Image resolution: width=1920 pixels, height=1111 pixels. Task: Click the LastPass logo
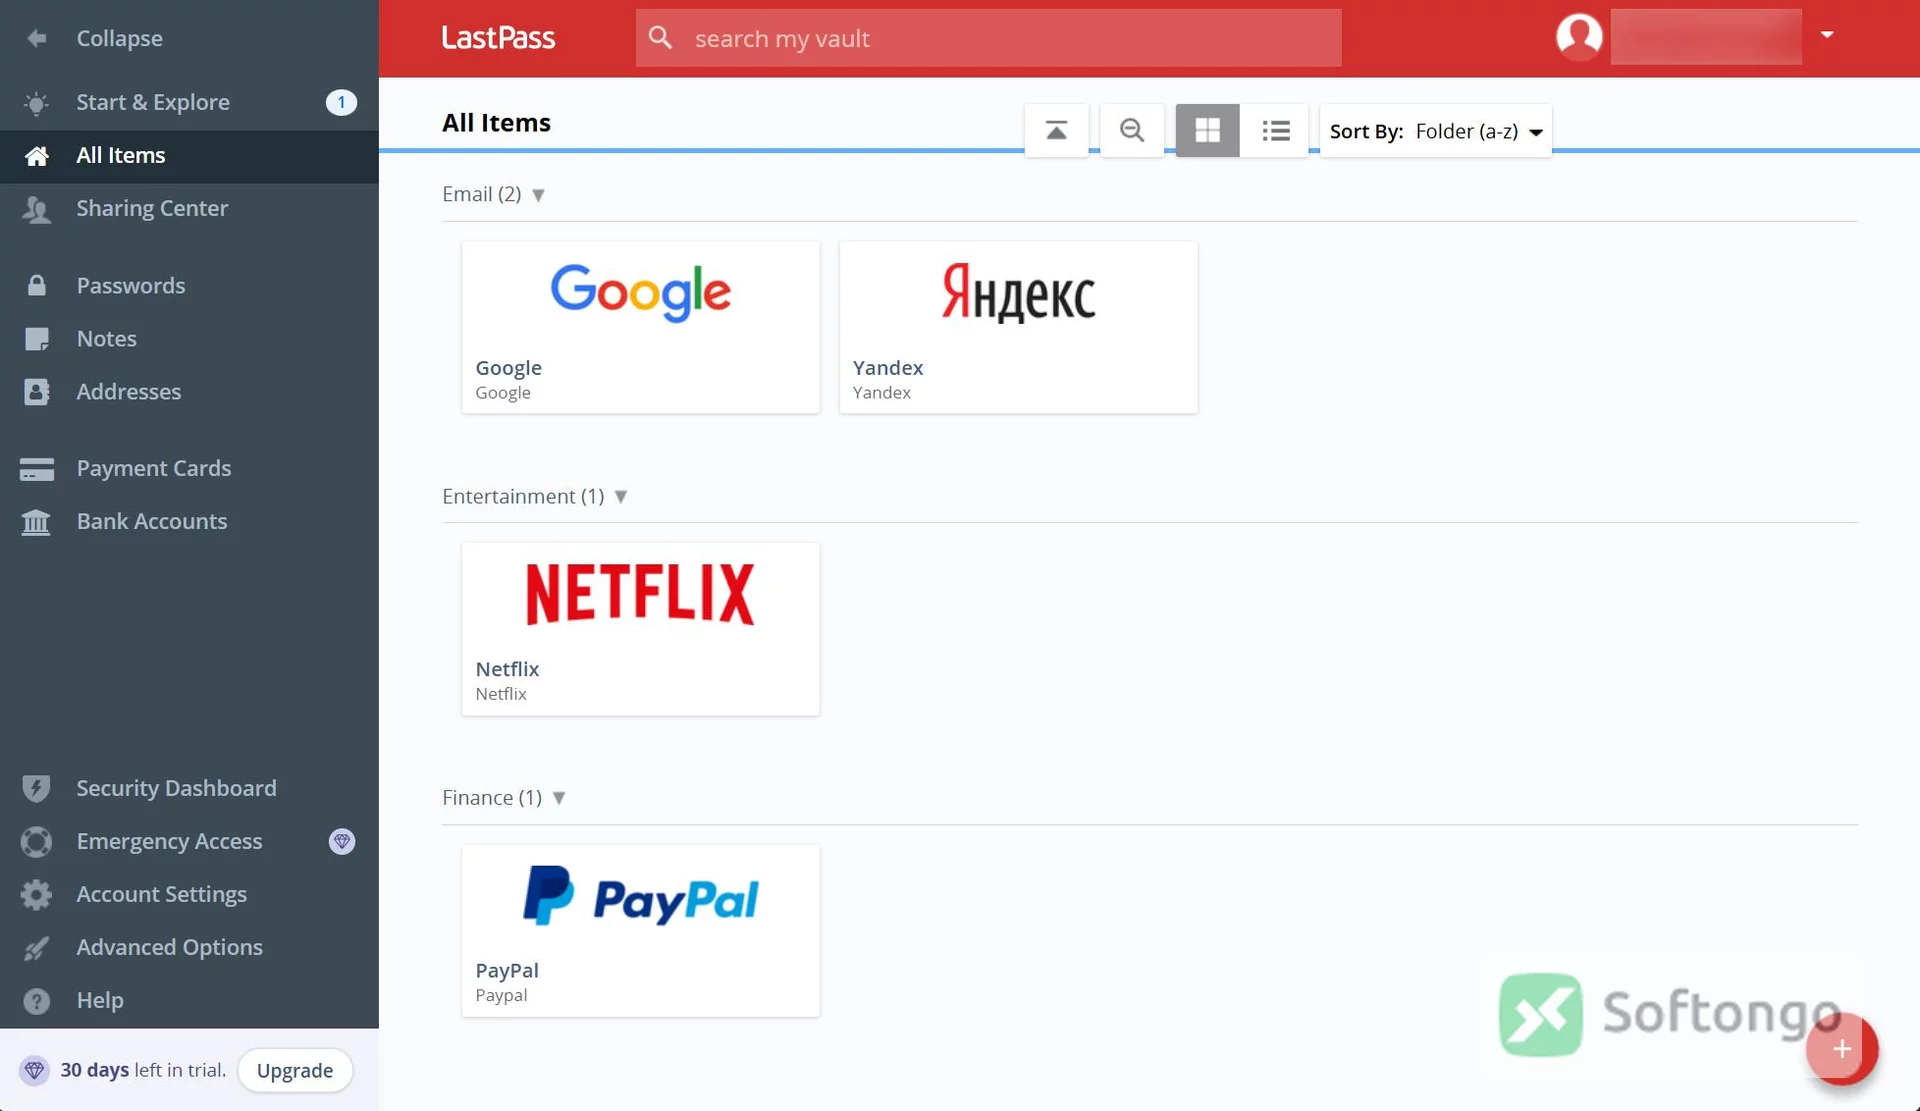[498, 38]
